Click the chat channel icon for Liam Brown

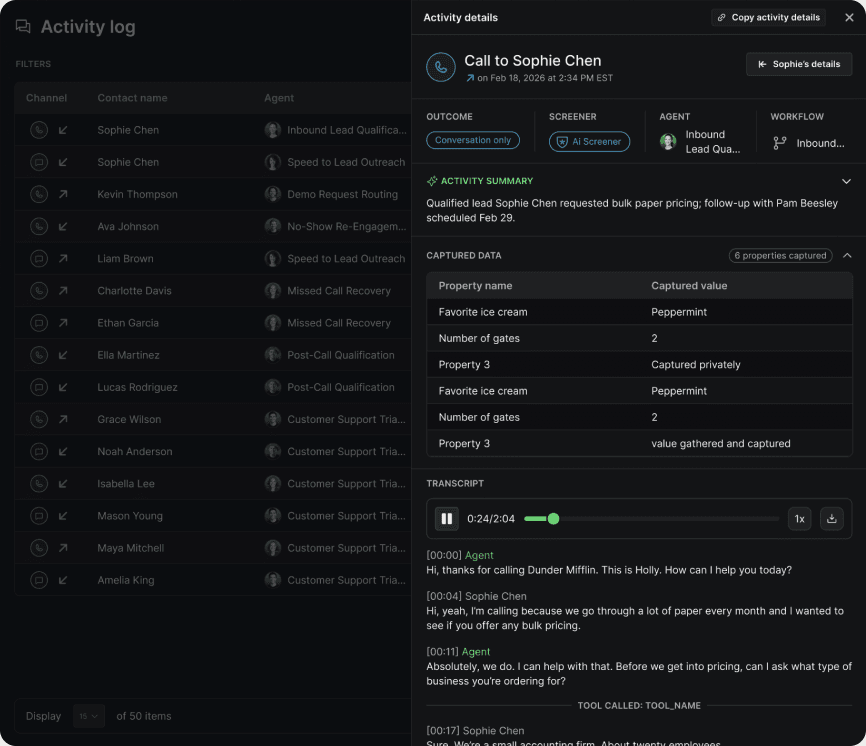coord(39,258)
